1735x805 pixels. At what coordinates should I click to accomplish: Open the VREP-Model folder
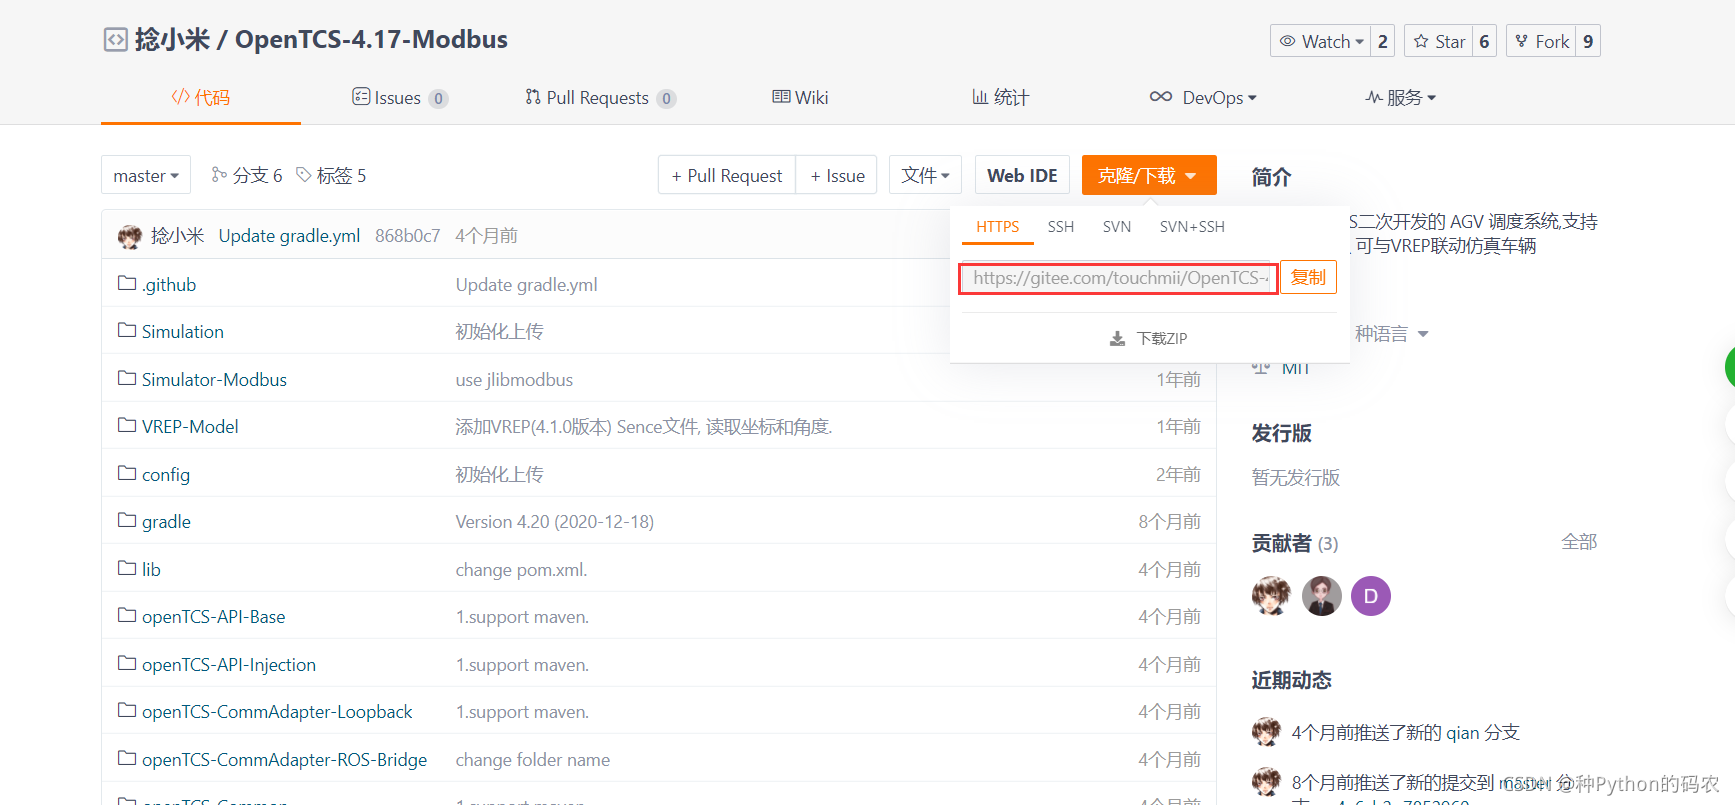(x=190, y=426)
